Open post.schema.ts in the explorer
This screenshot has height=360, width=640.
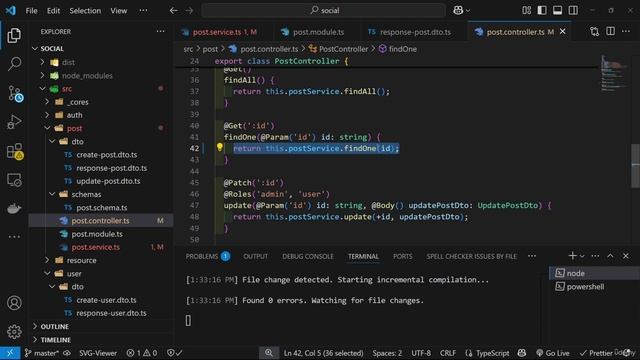pyautogui.click(x=102, y=207)
